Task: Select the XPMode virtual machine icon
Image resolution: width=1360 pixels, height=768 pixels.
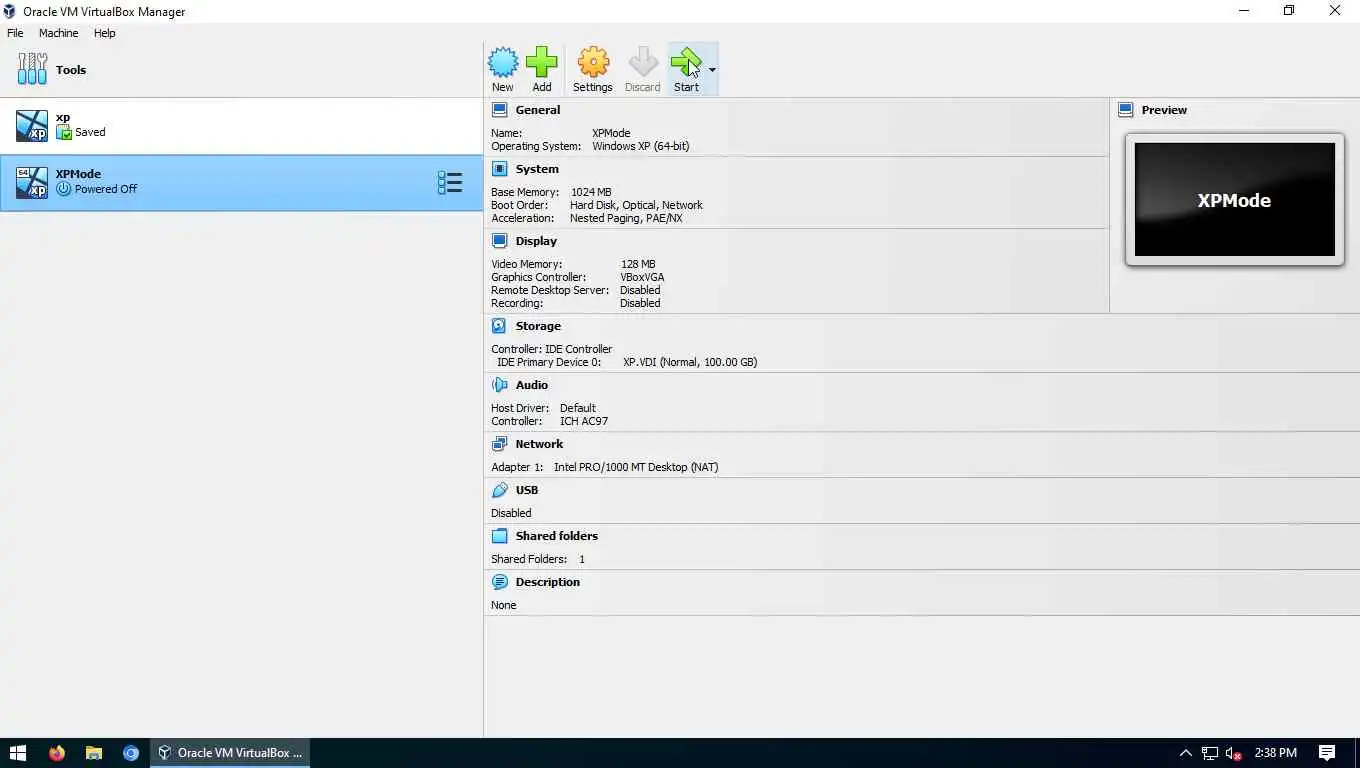Action: pos(32,183)
